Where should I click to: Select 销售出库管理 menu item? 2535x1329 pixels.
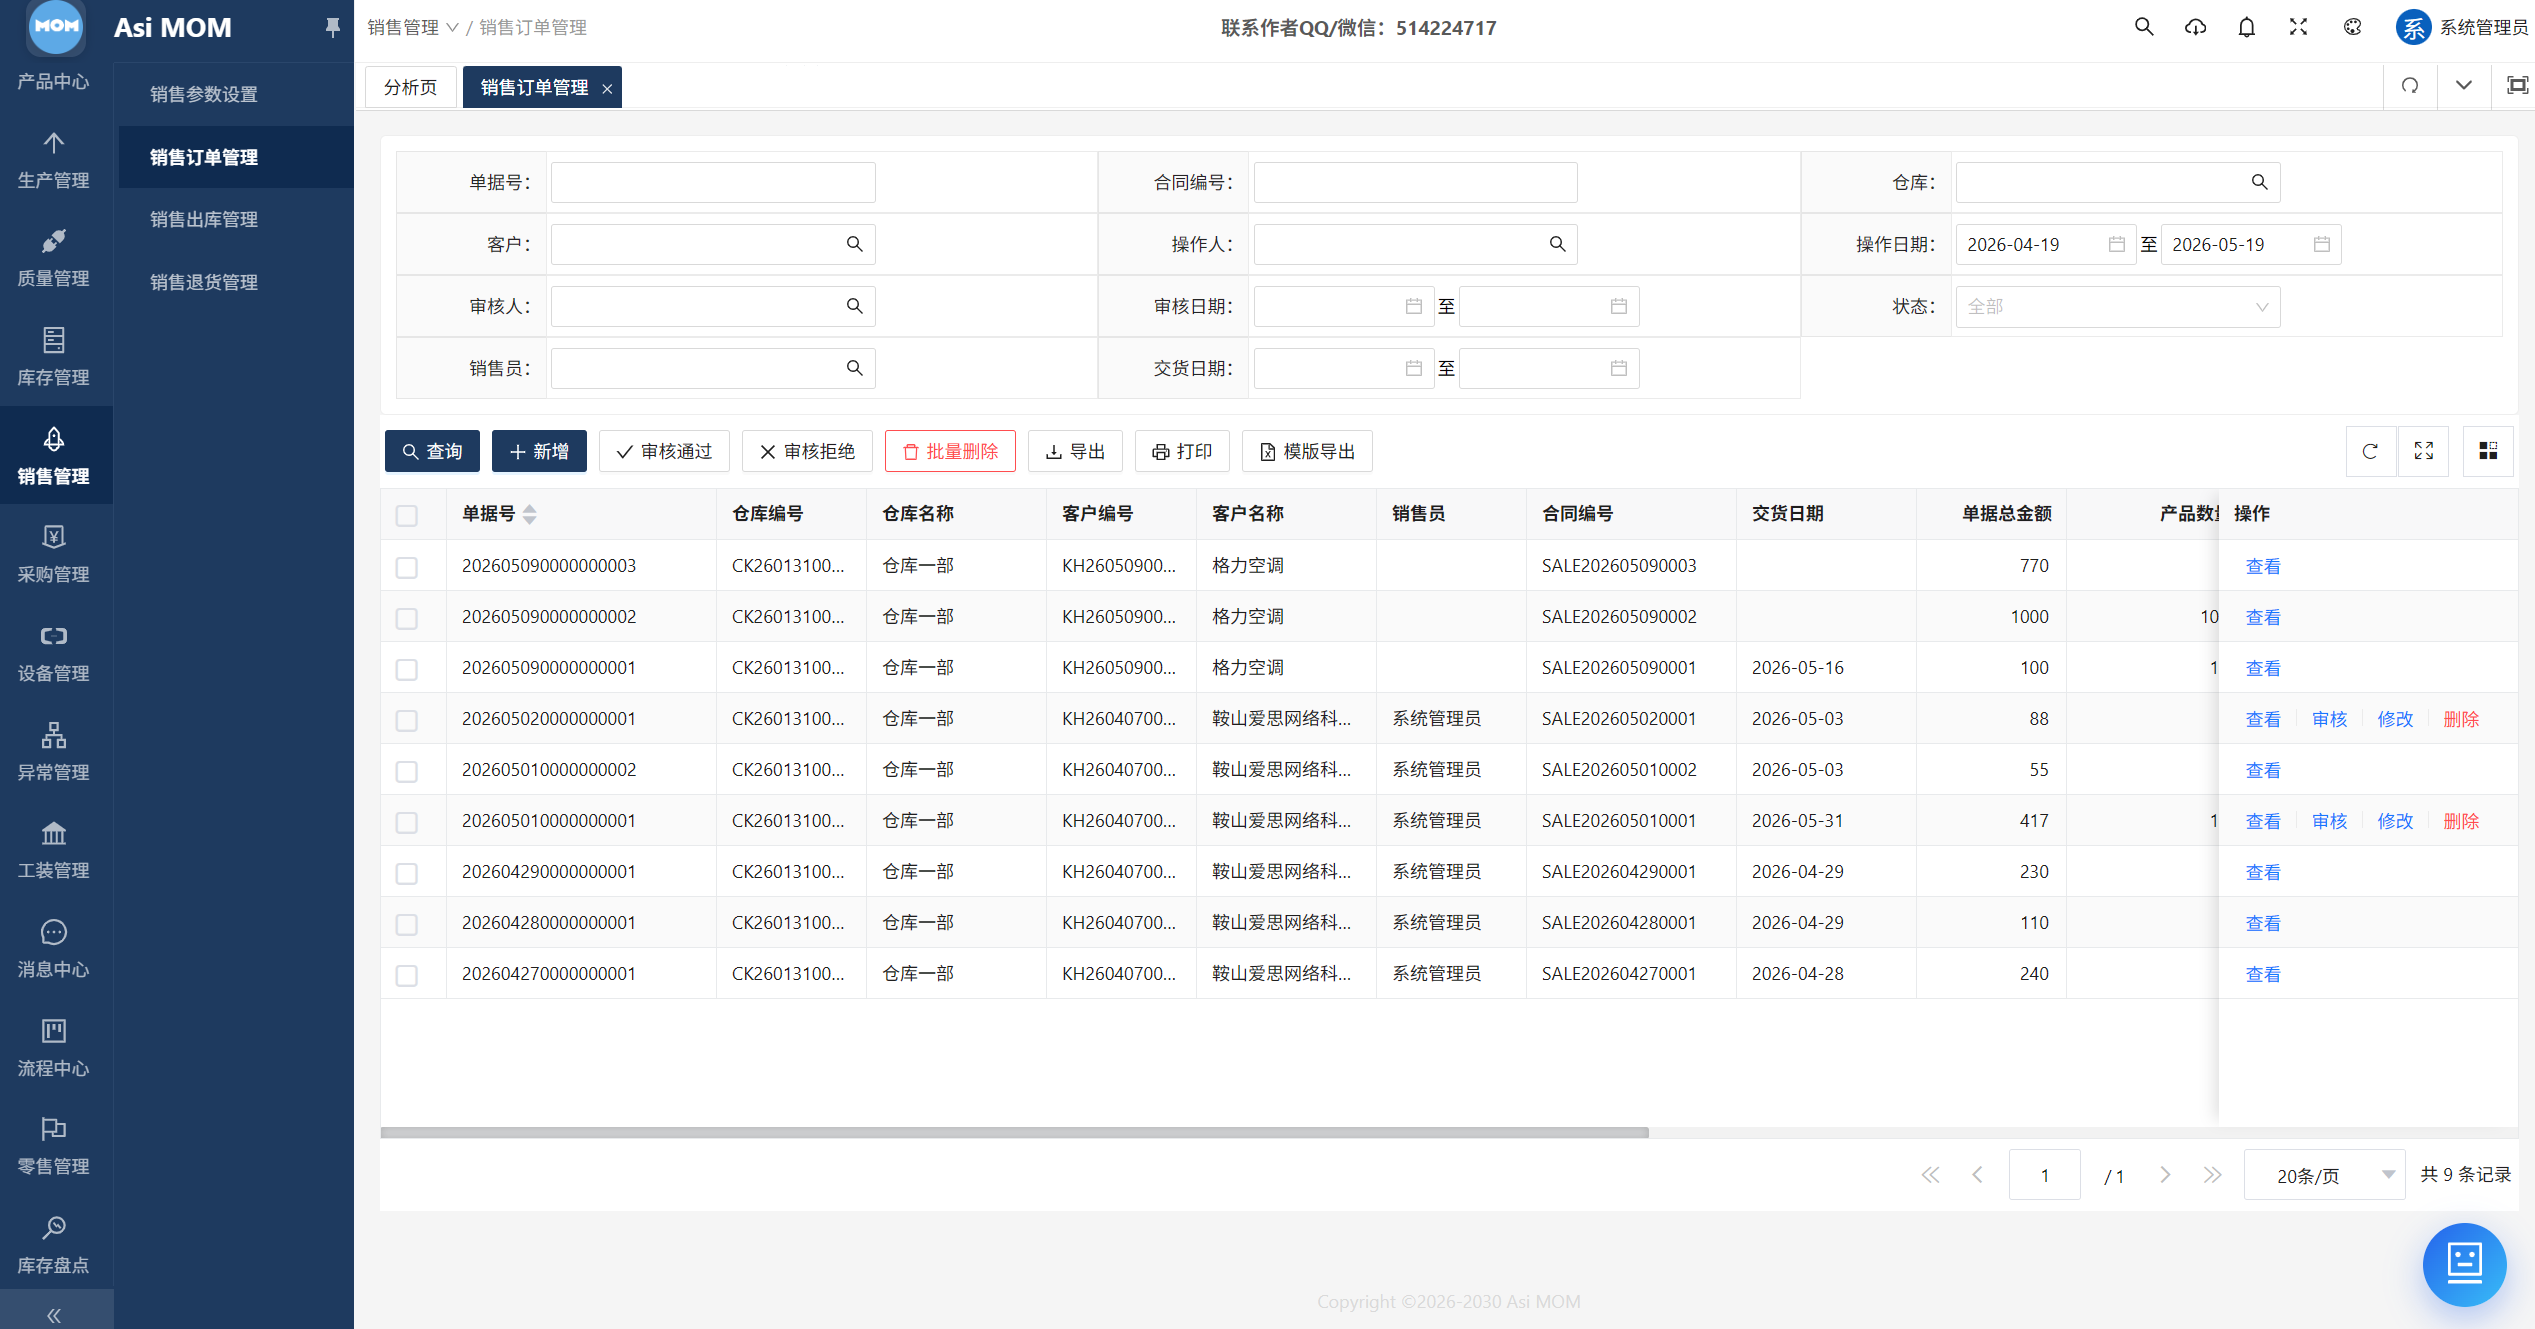tap(236, 219)
